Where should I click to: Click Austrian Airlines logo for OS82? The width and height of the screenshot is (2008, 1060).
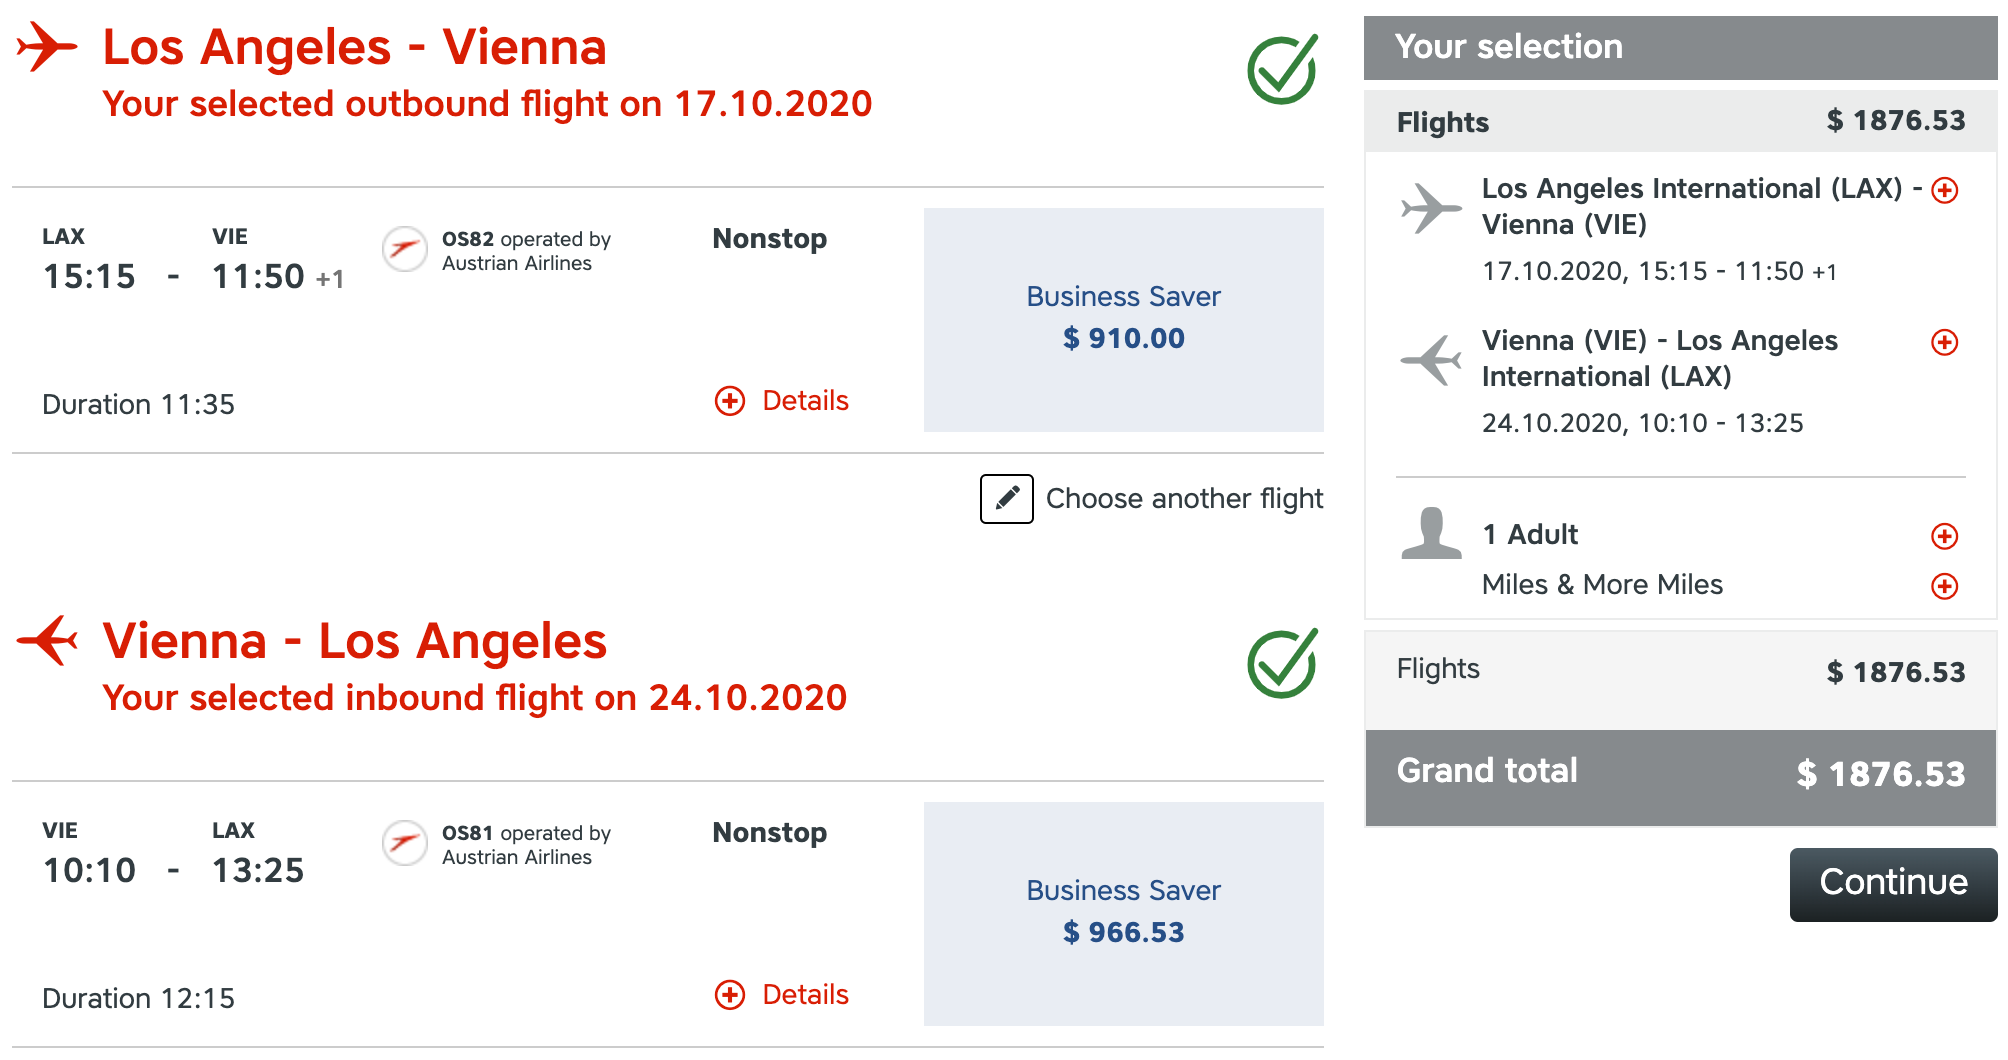405,248
